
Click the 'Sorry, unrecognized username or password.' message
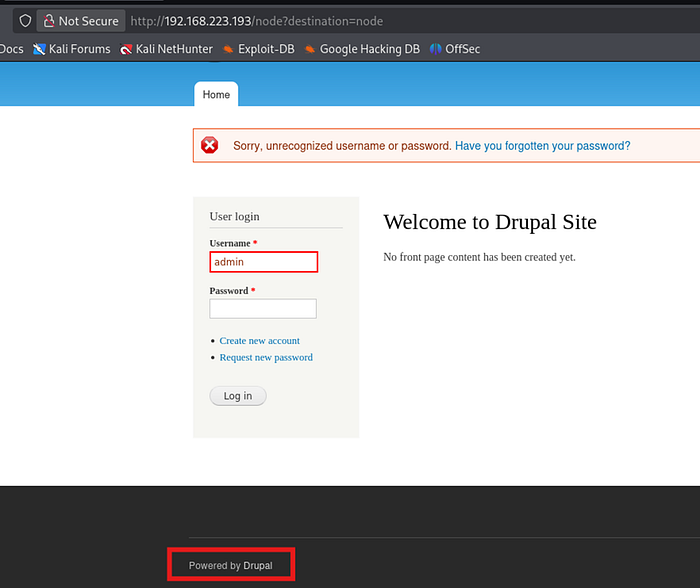coord(342,146)
